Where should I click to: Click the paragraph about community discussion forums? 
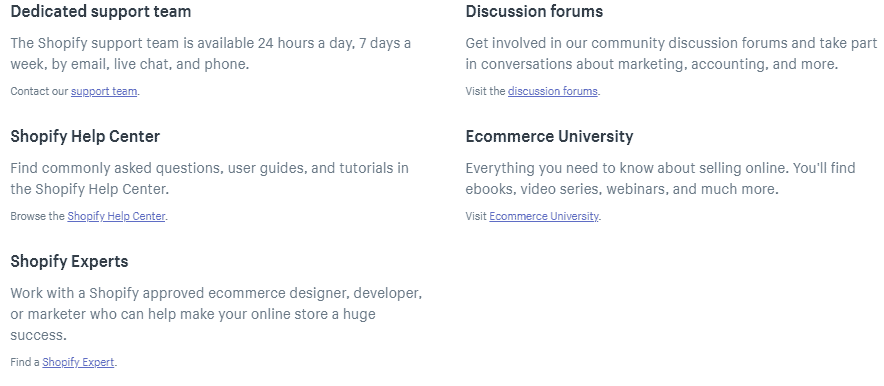pyautogui.click(x=671, y=54)
